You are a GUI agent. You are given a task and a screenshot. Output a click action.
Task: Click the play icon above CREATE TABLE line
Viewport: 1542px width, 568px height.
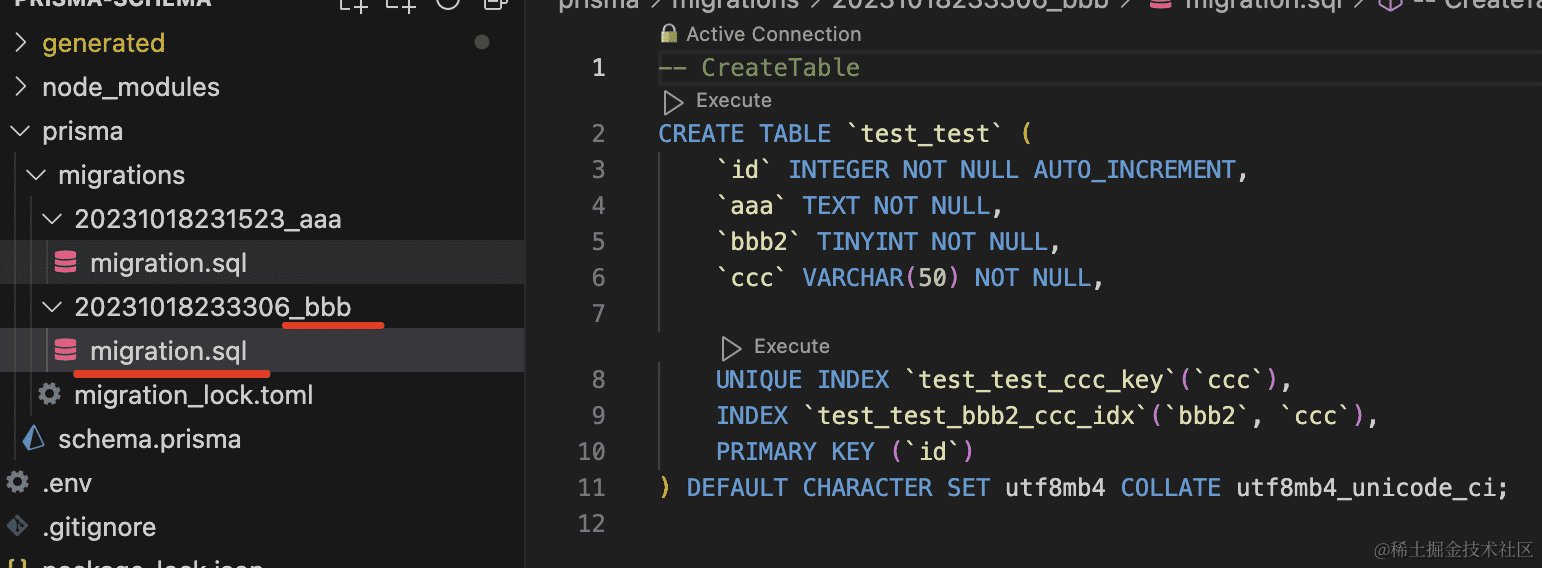(674, 101)
